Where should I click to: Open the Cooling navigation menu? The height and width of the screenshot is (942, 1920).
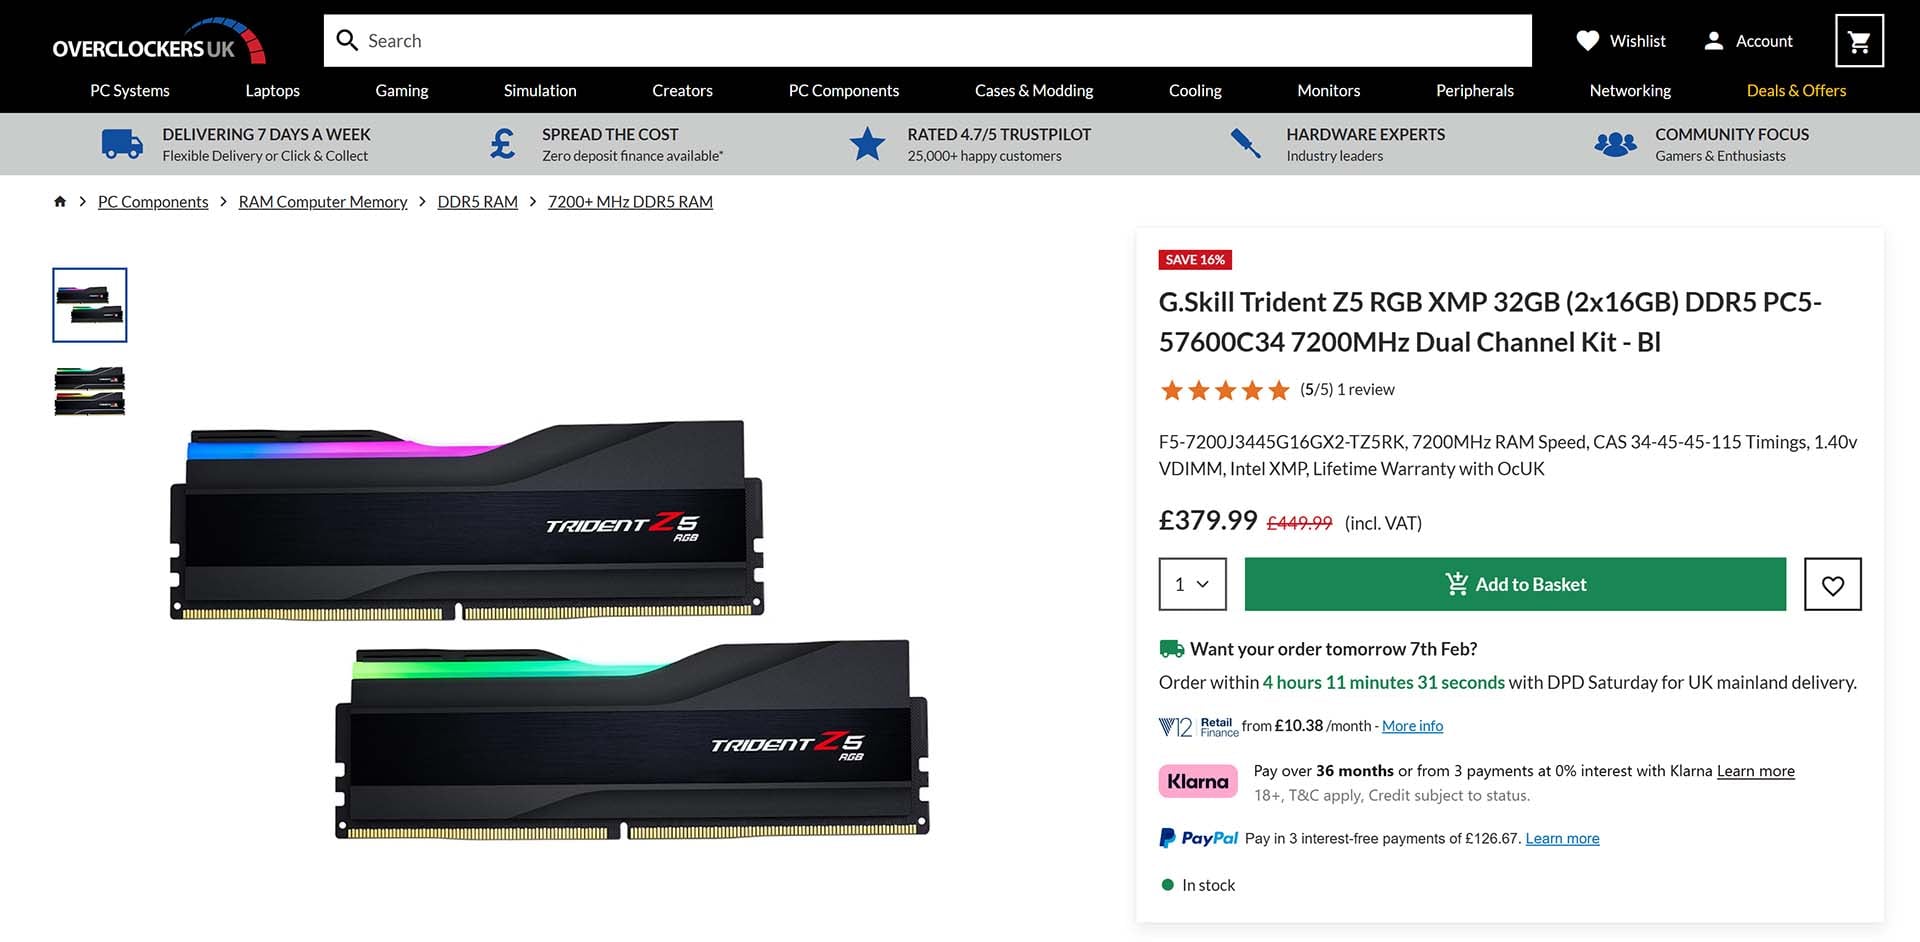pos(1194,90)
